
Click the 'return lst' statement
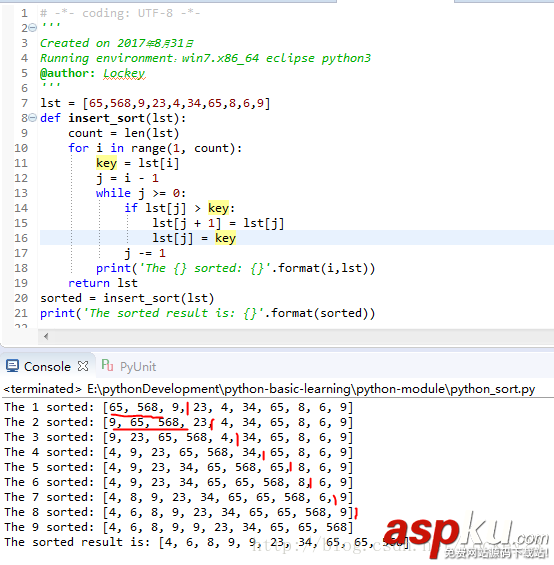tap(103, 283)
